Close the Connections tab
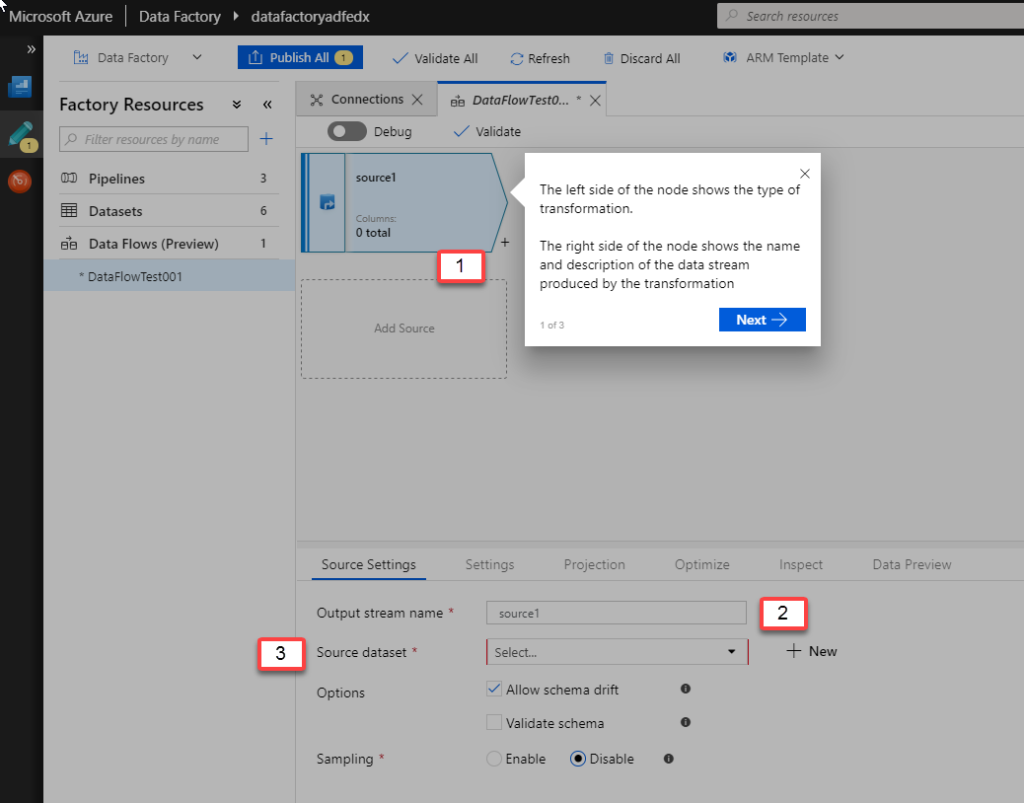Image resolution: width=1024 pixels, height=803 pixels. click(417, 99)
